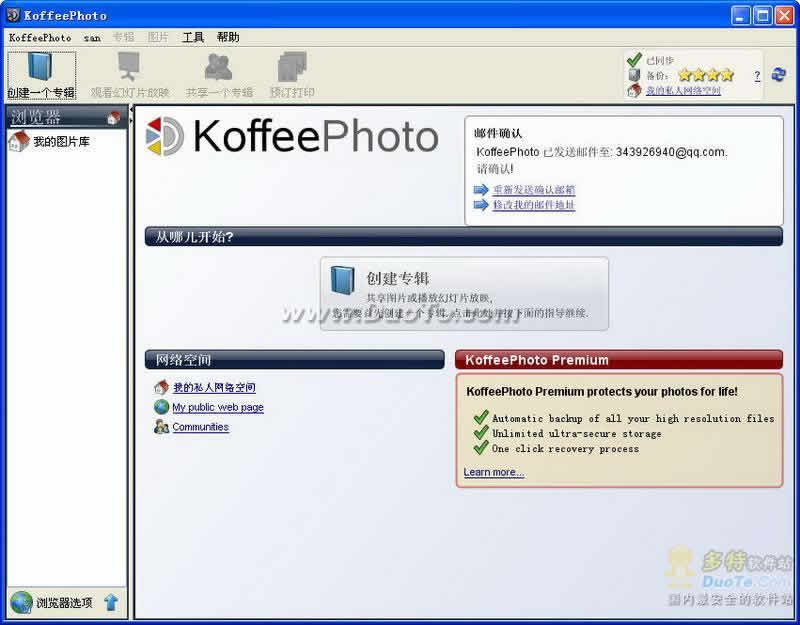Viewport: 800px width, 625px height.
Task: Open the san menu
Action: [92, 38]
